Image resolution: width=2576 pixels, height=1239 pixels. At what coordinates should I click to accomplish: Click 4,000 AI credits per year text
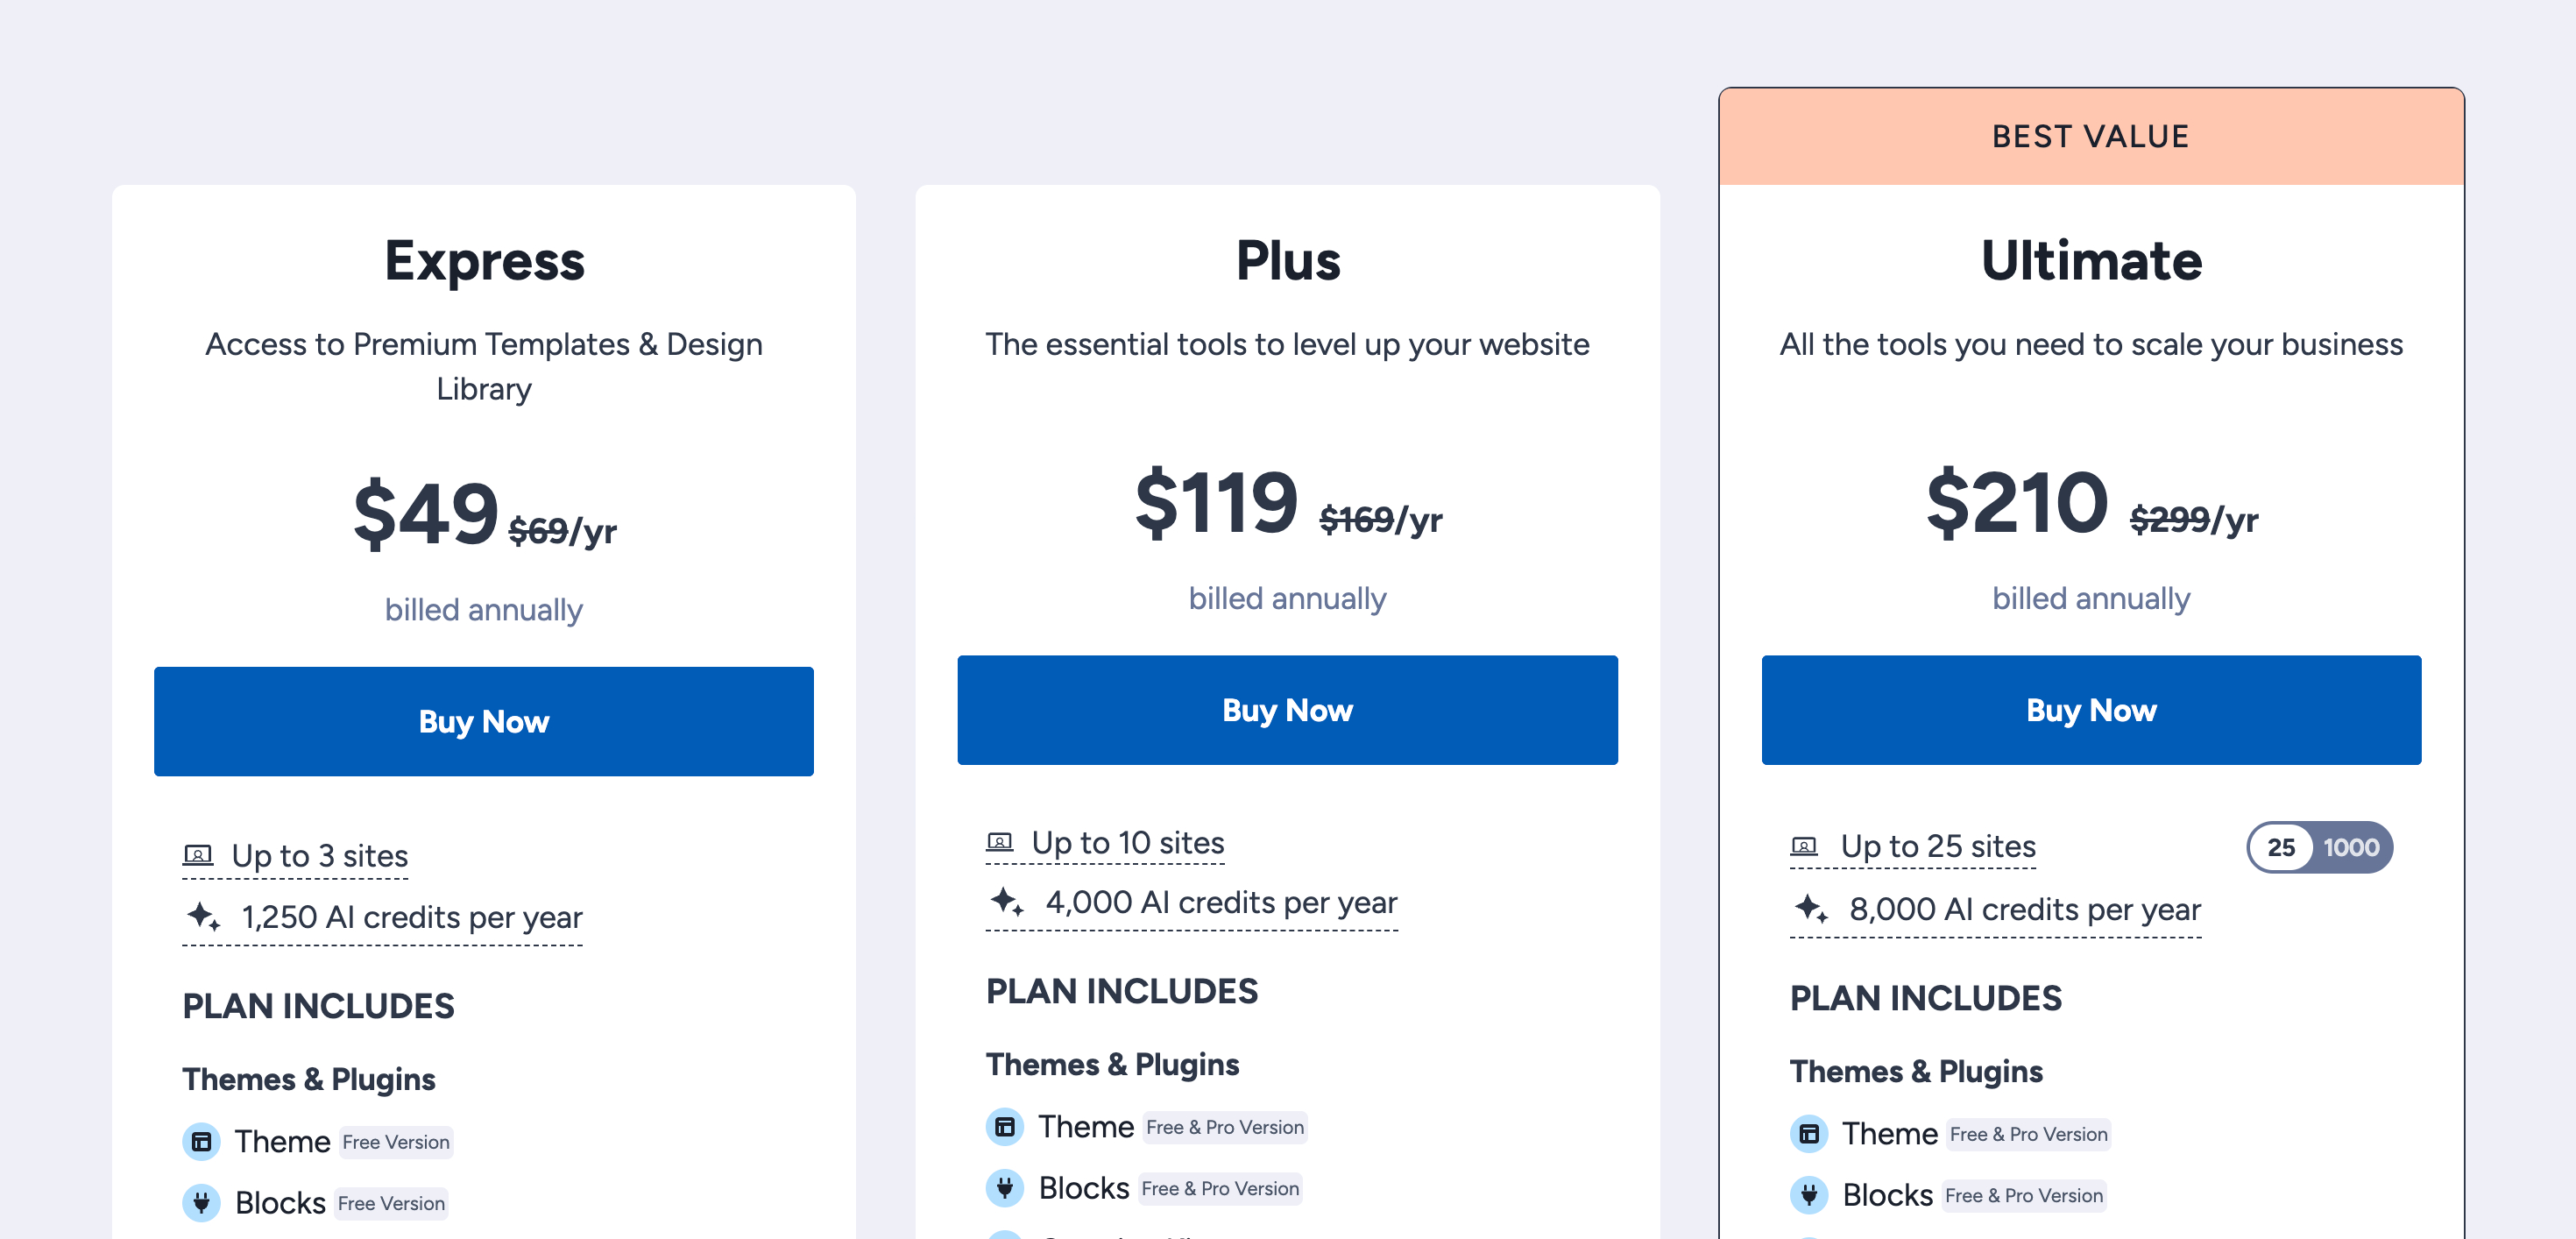point(1221,902)
